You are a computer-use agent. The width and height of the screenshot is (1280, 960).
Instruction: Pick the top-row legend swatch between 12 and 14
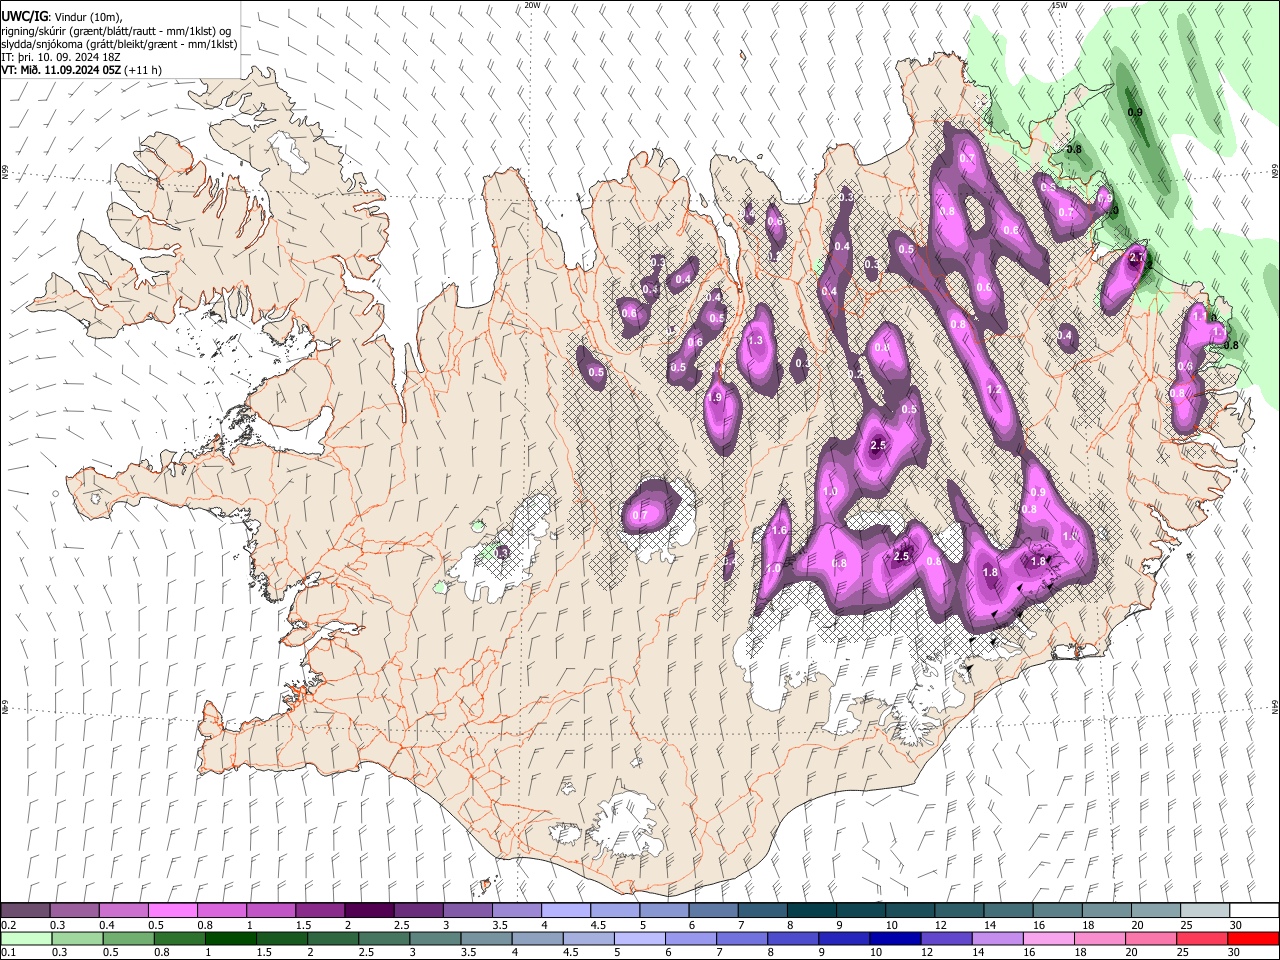click(x=959, y=911)
